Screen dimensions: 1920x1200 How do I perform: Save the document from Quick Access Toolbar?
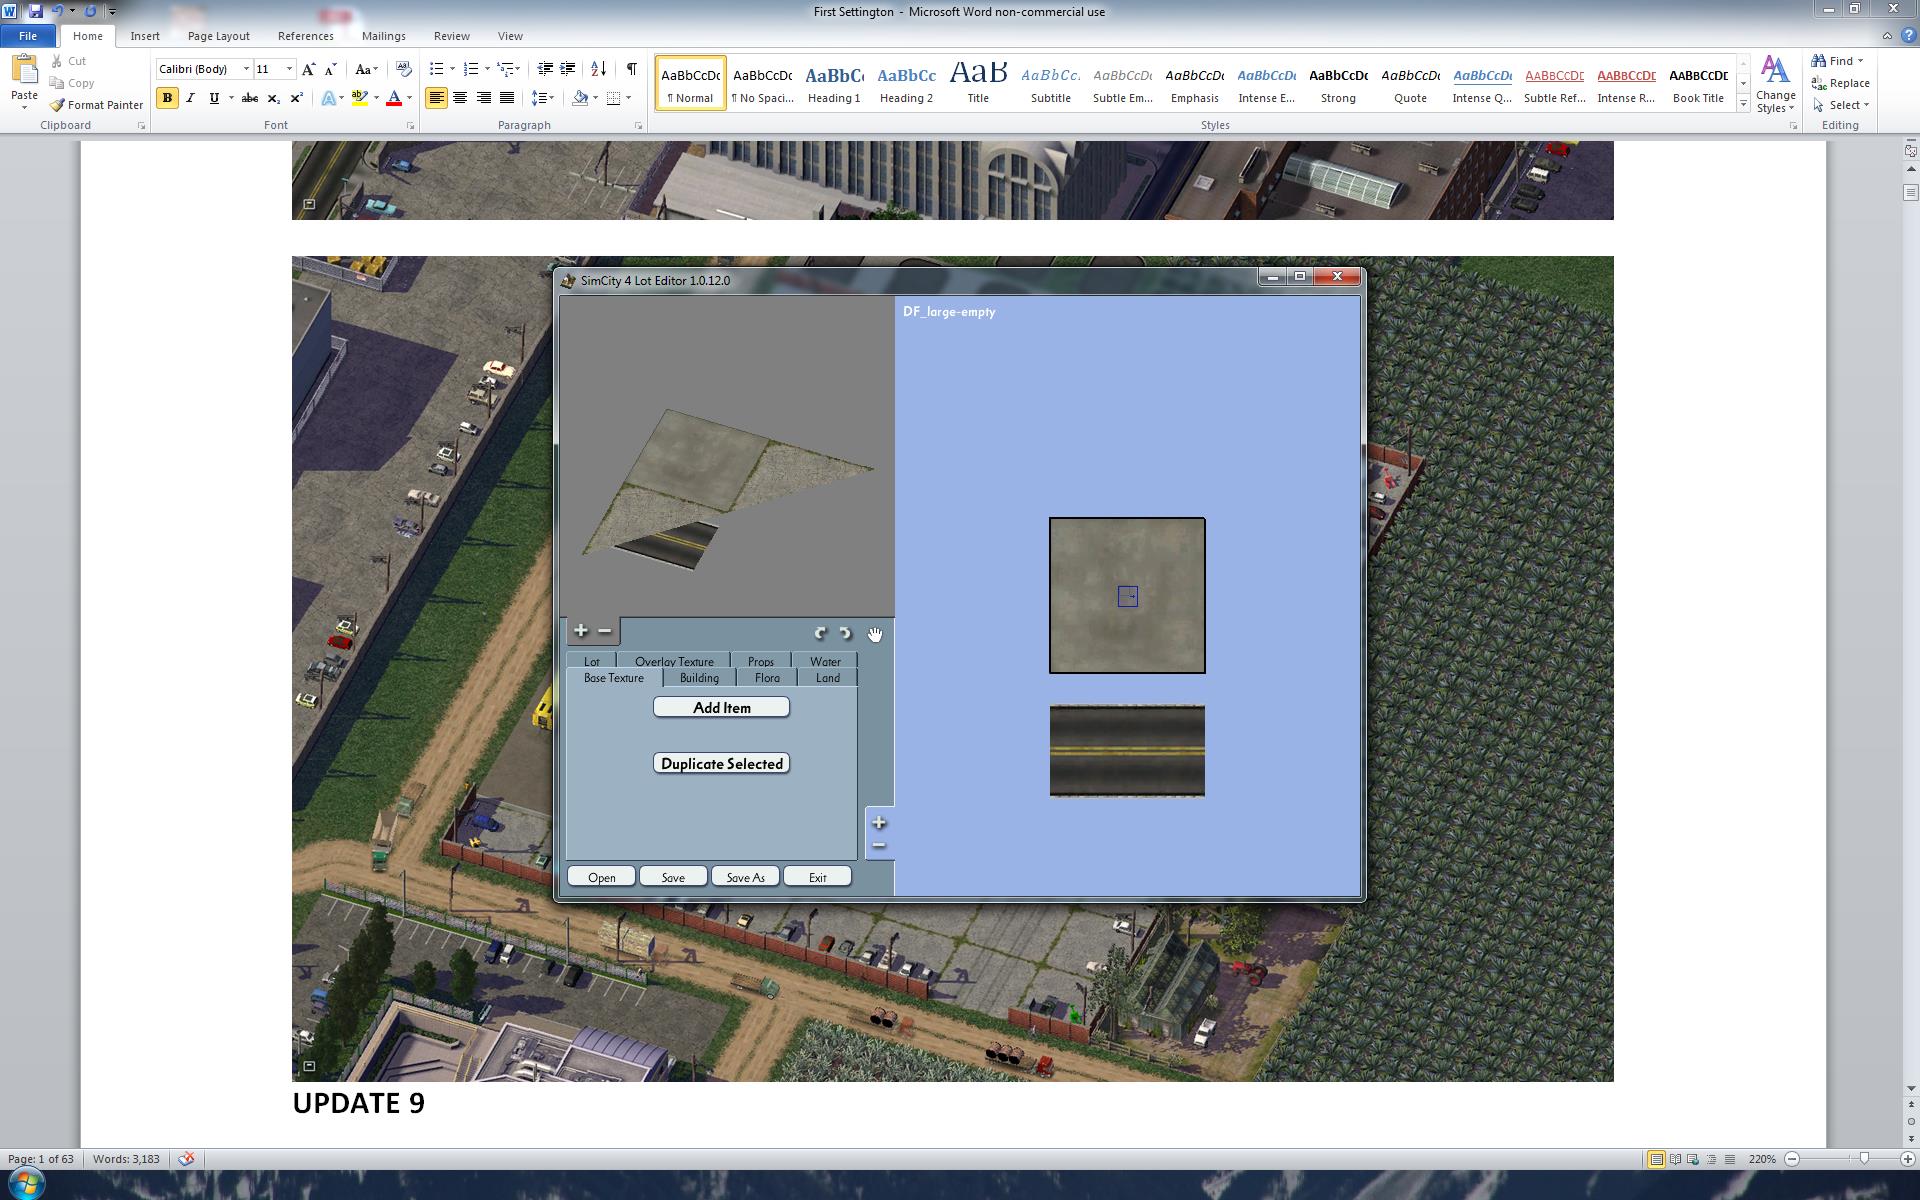pyautogui.click(x=36, y=11)
